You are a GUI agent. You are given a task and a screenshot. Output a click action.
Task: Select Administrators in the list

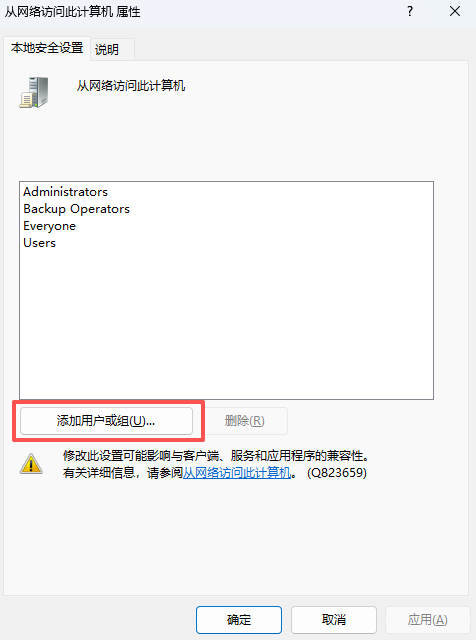pyautogui.click(x=65, y=192)
